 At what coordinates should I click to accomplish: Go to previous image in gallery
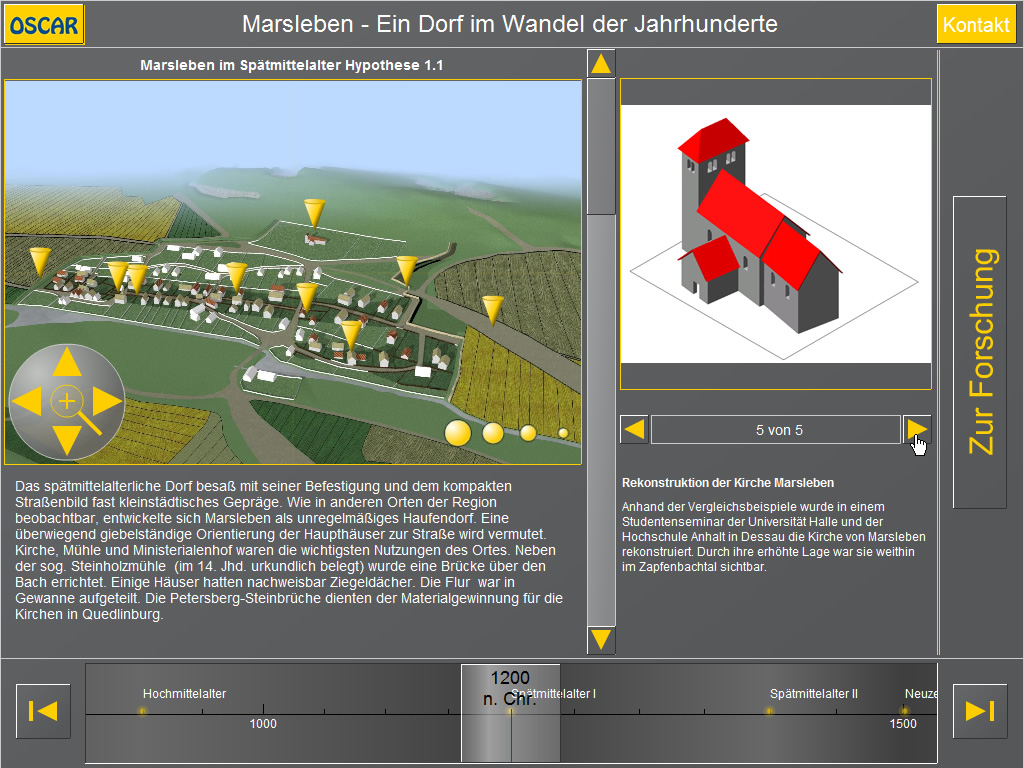(634, 430)
